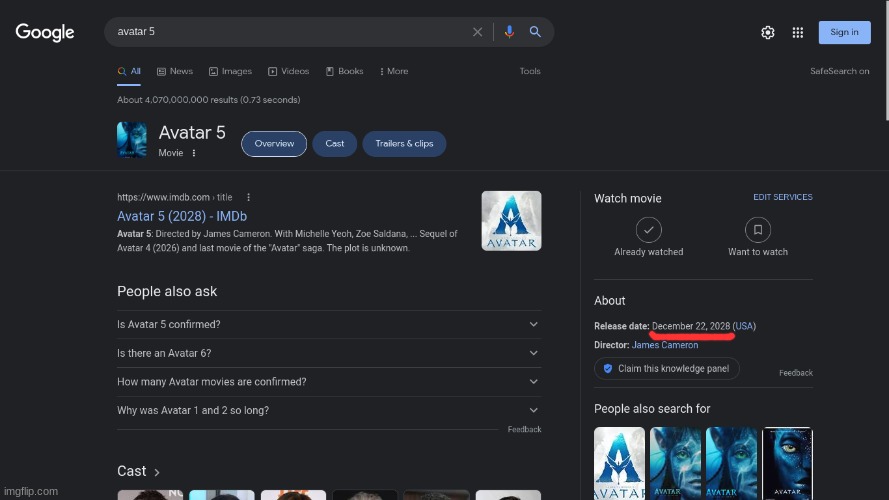Start voice search with the microphone icon
The image size is (889, 500).
tap(509, 32)
